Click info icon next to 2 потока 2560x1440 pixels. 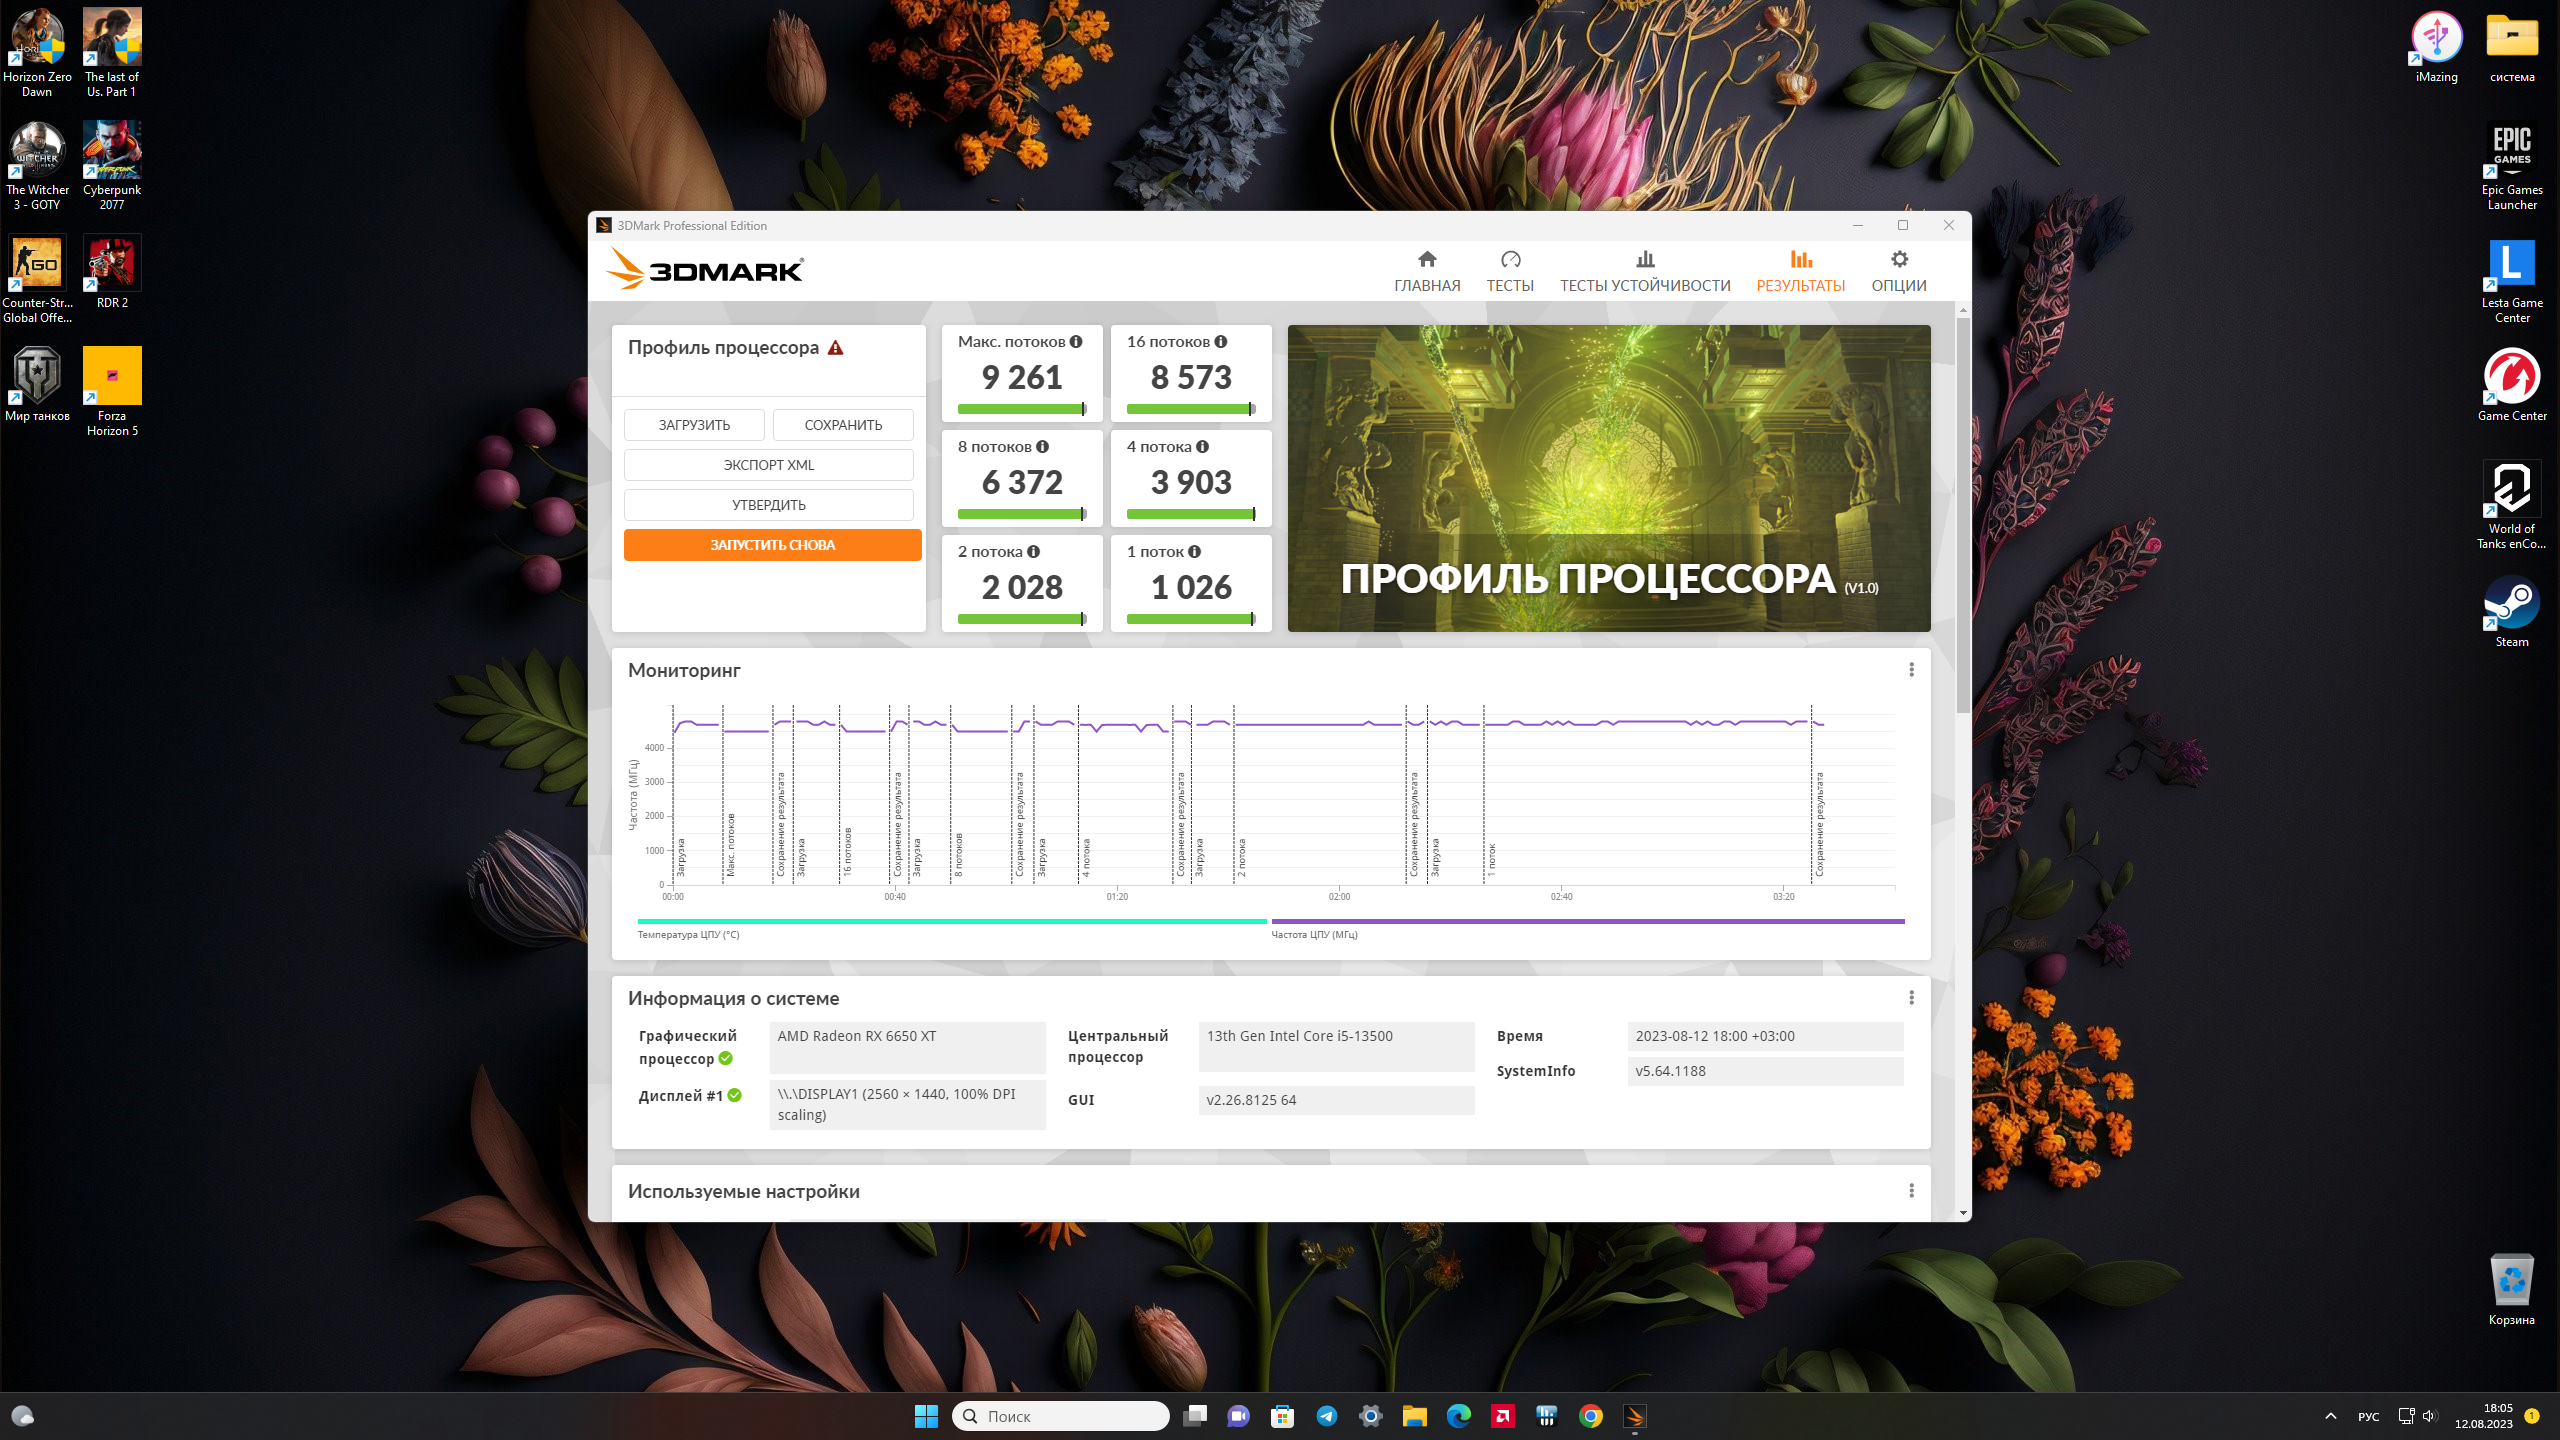[x=1033, y=552]
